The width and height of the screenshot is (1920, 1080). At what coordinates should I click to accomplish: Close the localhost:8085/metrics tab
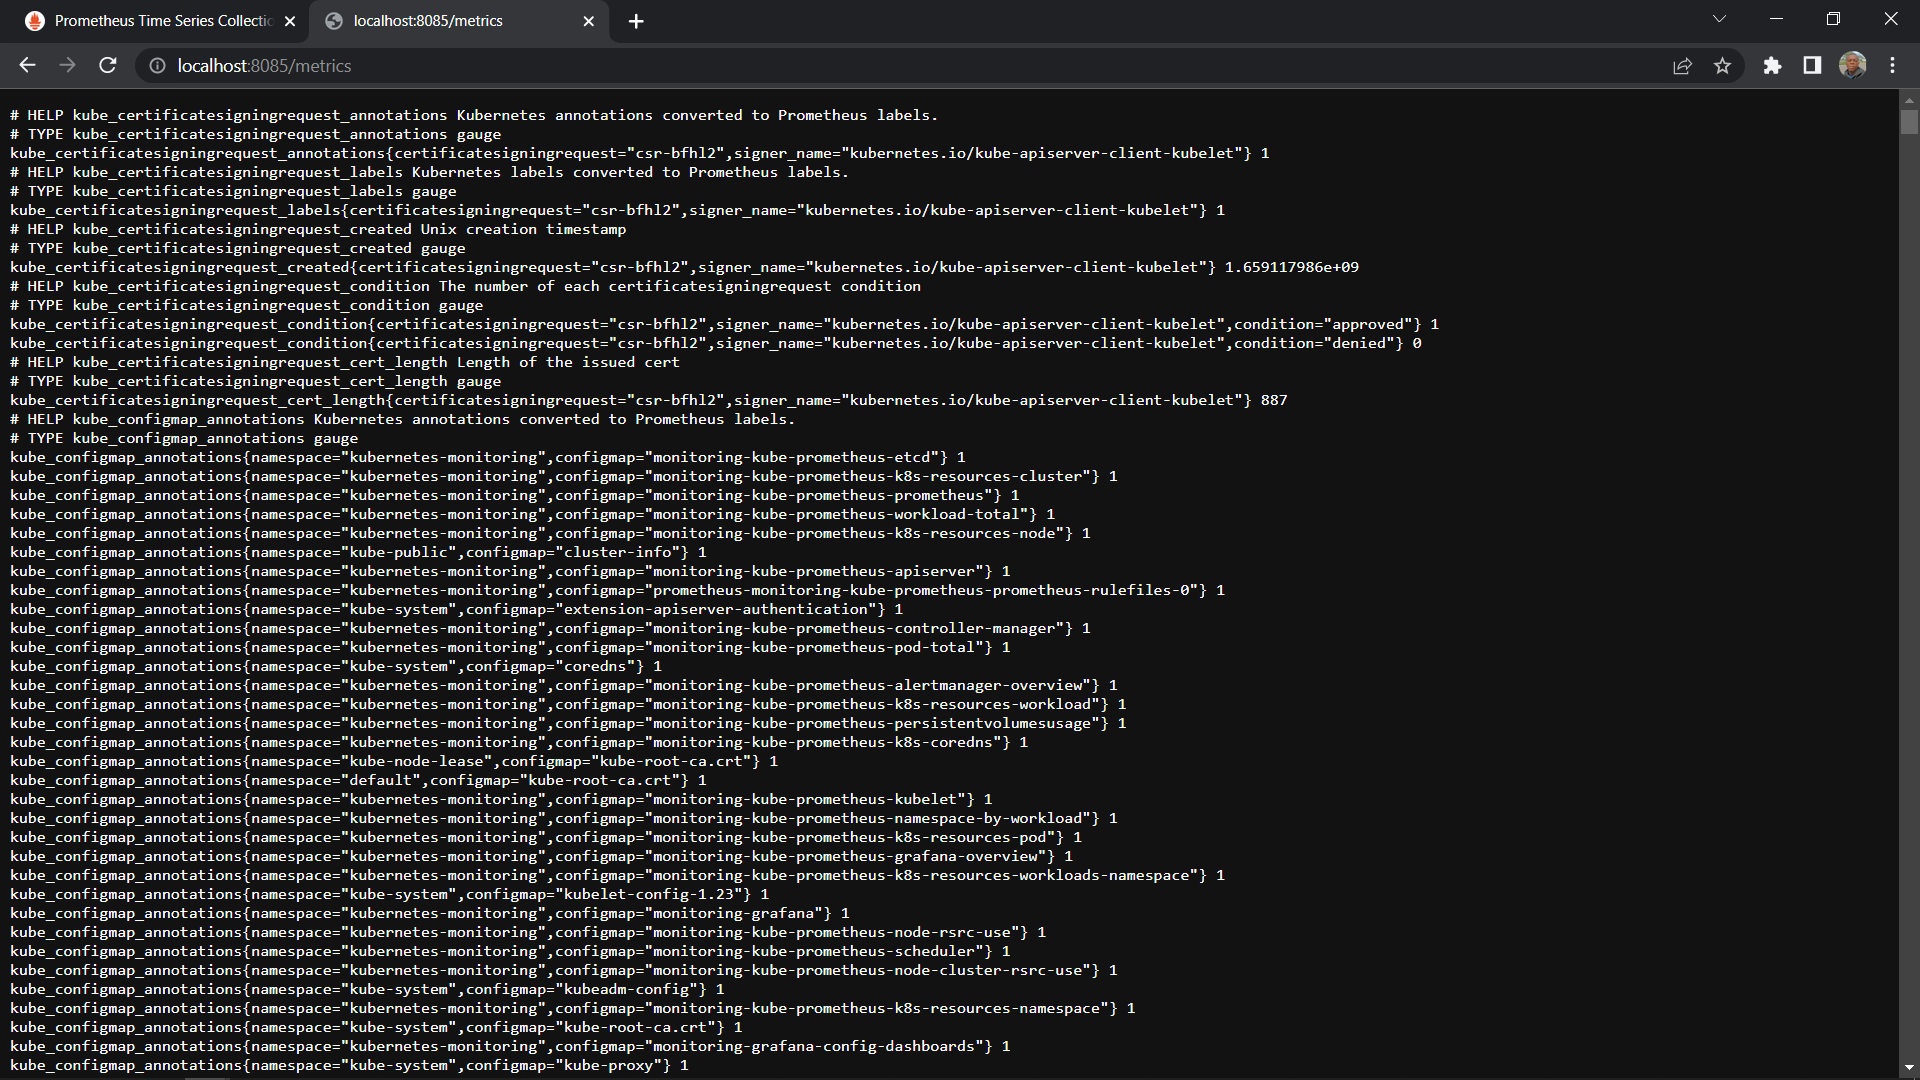[588, 21]
